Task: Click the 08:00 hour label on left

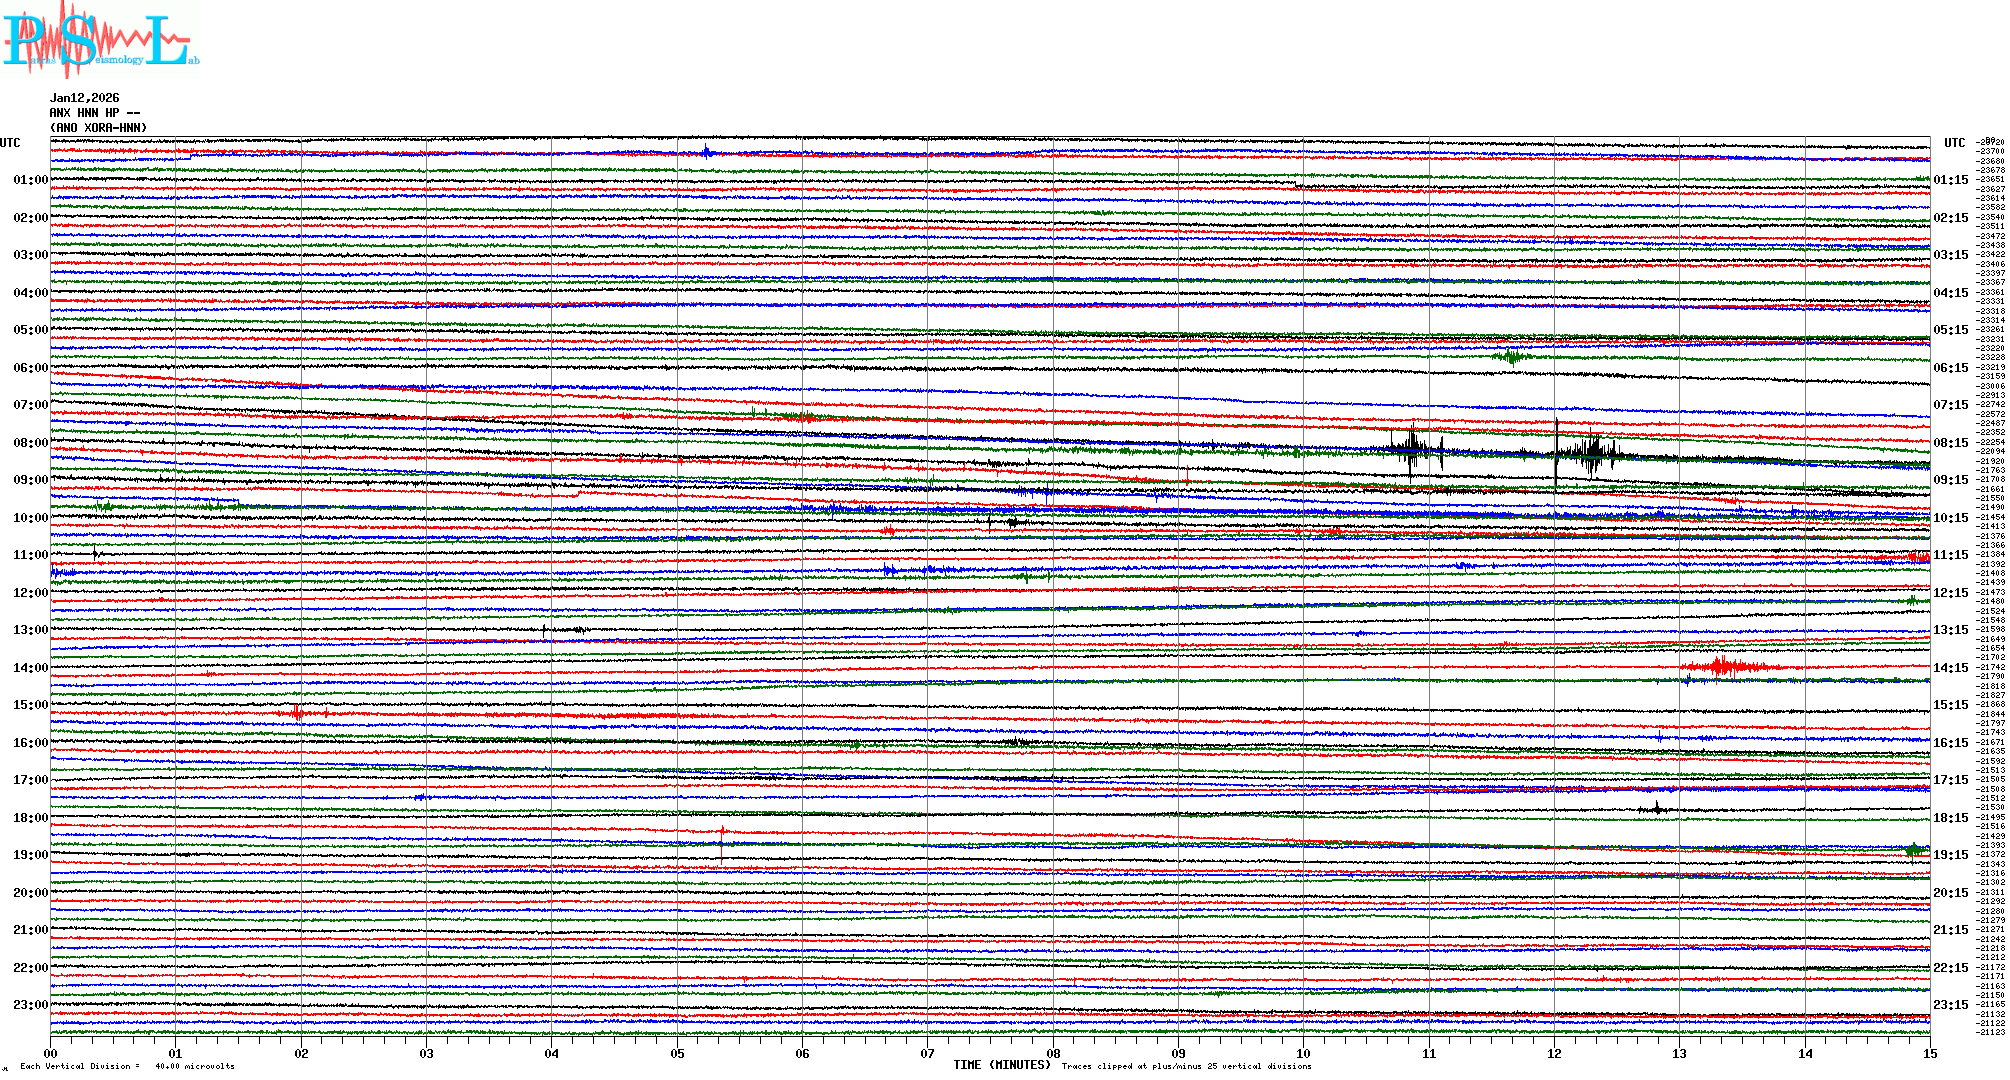Action: click(30, 443)
